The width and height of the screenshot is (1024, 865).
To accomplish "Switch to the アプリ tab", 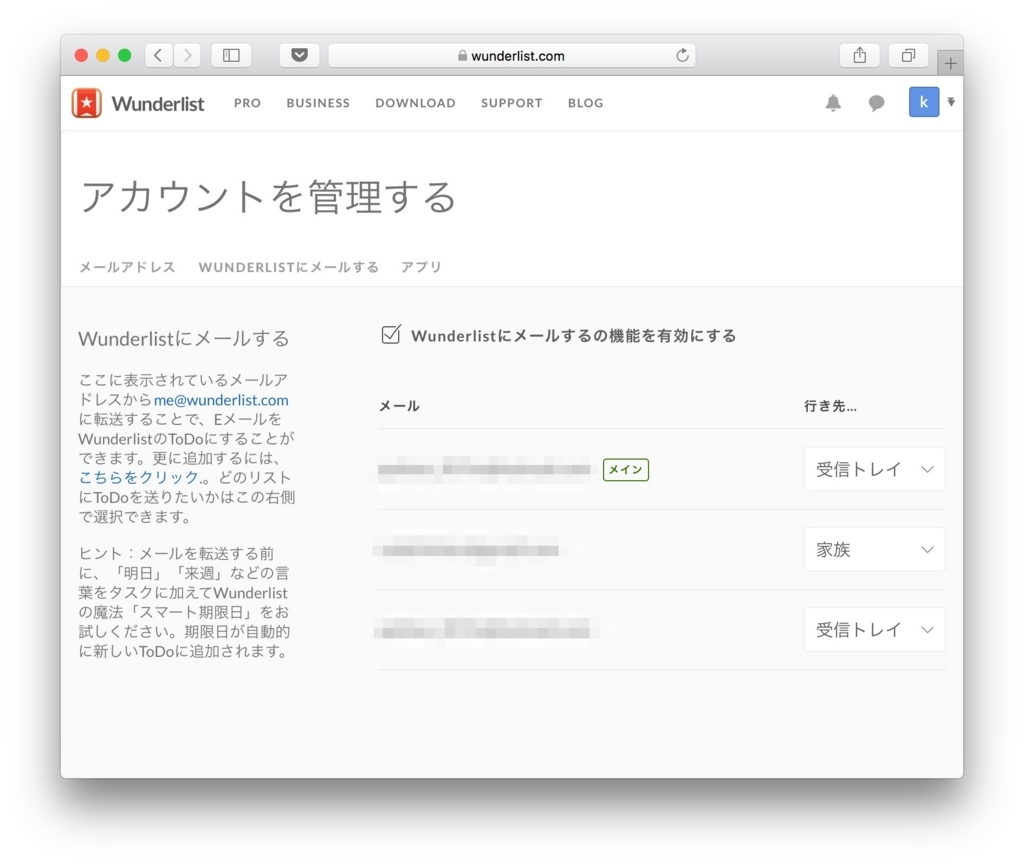I will click(x=421, y=267).
